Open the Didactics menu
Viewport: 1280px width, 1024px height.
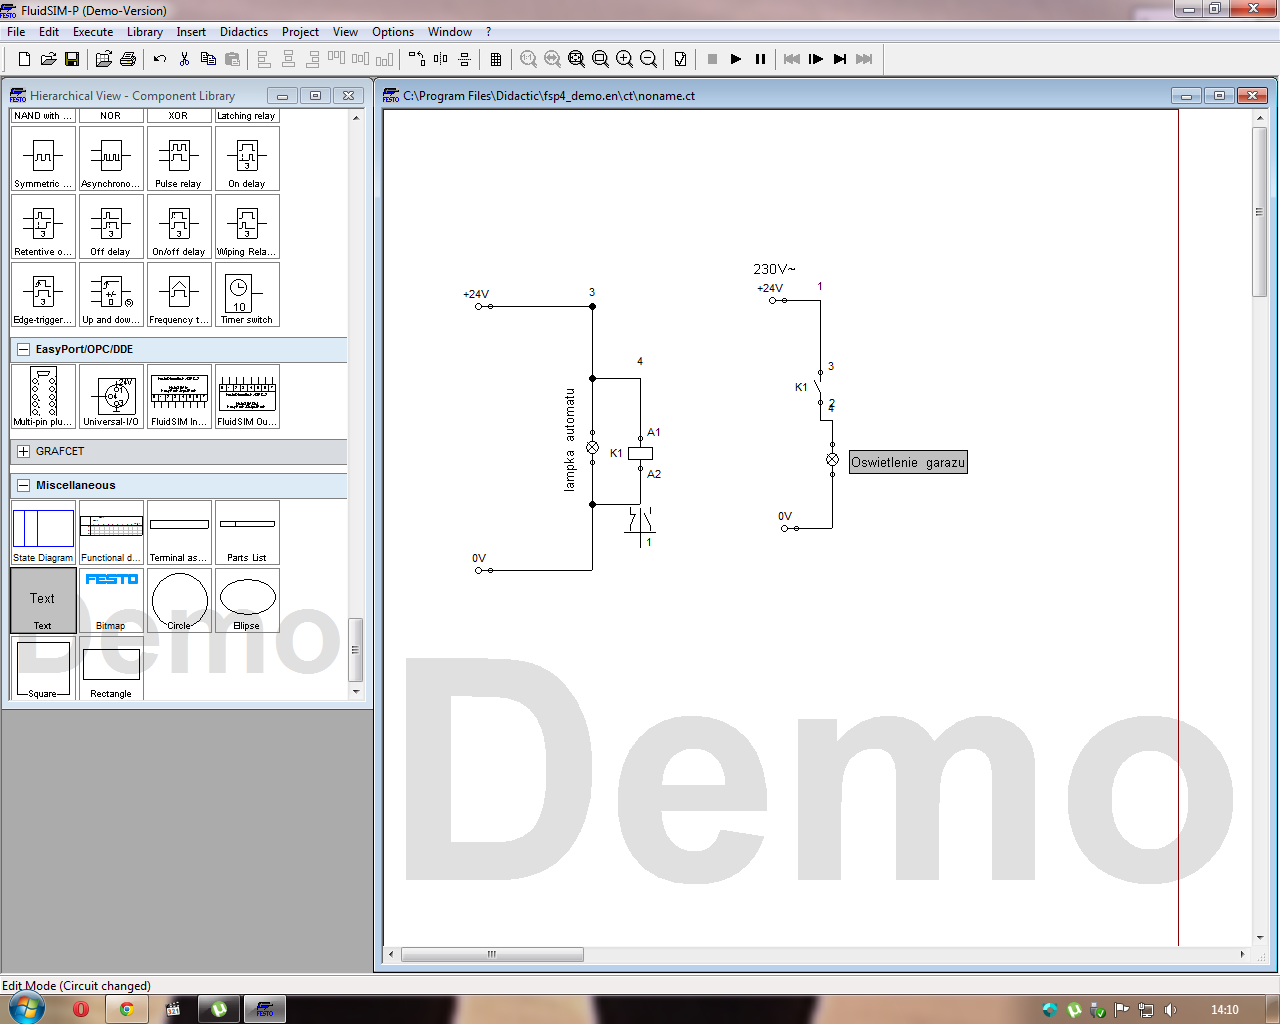[x=244, y=32]
